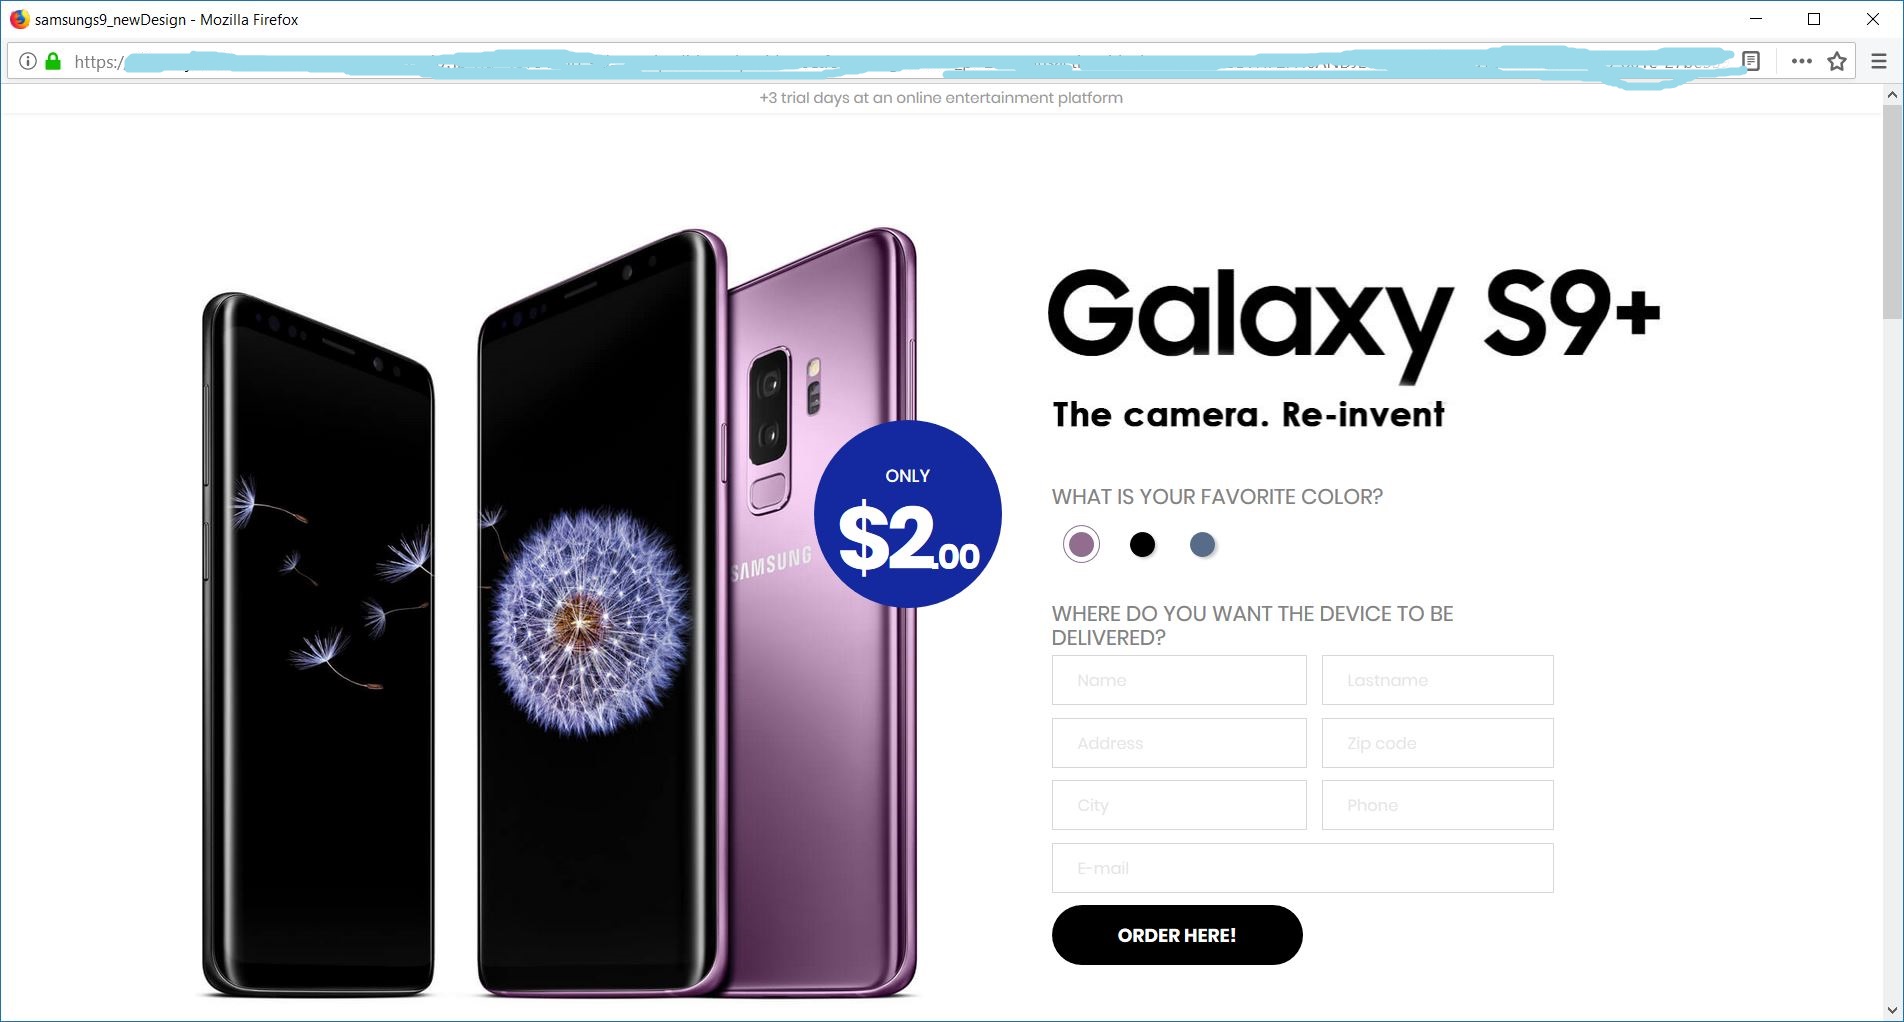The height and width of the screenshot is (1022, 1904).
Task: Select the purple color option
Action: pyautogui.click(x=1081, y=544)
